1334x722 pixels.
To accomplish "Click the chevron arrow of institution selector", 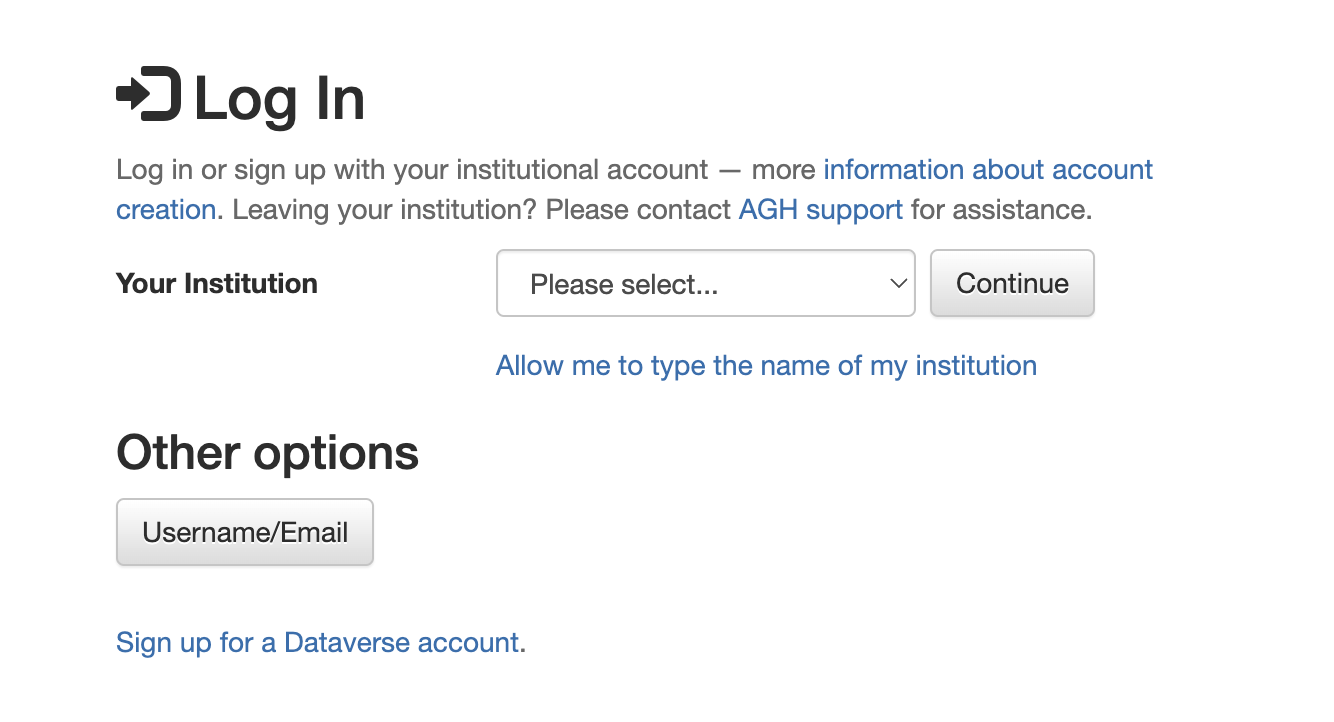I will (897, 284).
